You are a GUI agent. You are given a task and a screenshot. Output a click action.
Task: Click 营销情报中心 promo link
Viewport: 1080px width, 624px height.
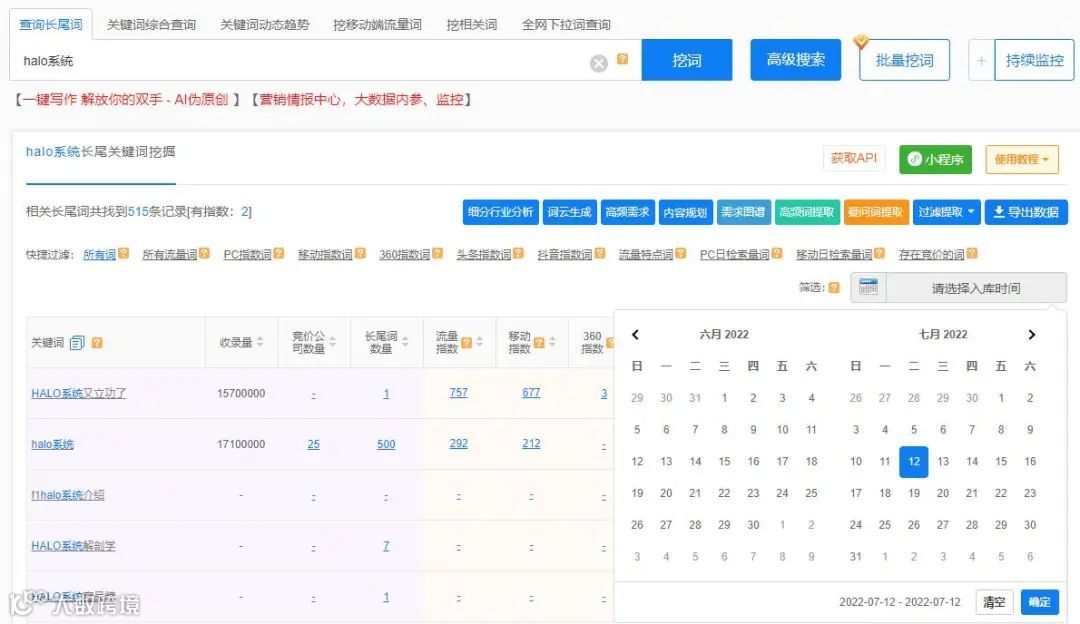pyautogui.click(x=360, y=100)
